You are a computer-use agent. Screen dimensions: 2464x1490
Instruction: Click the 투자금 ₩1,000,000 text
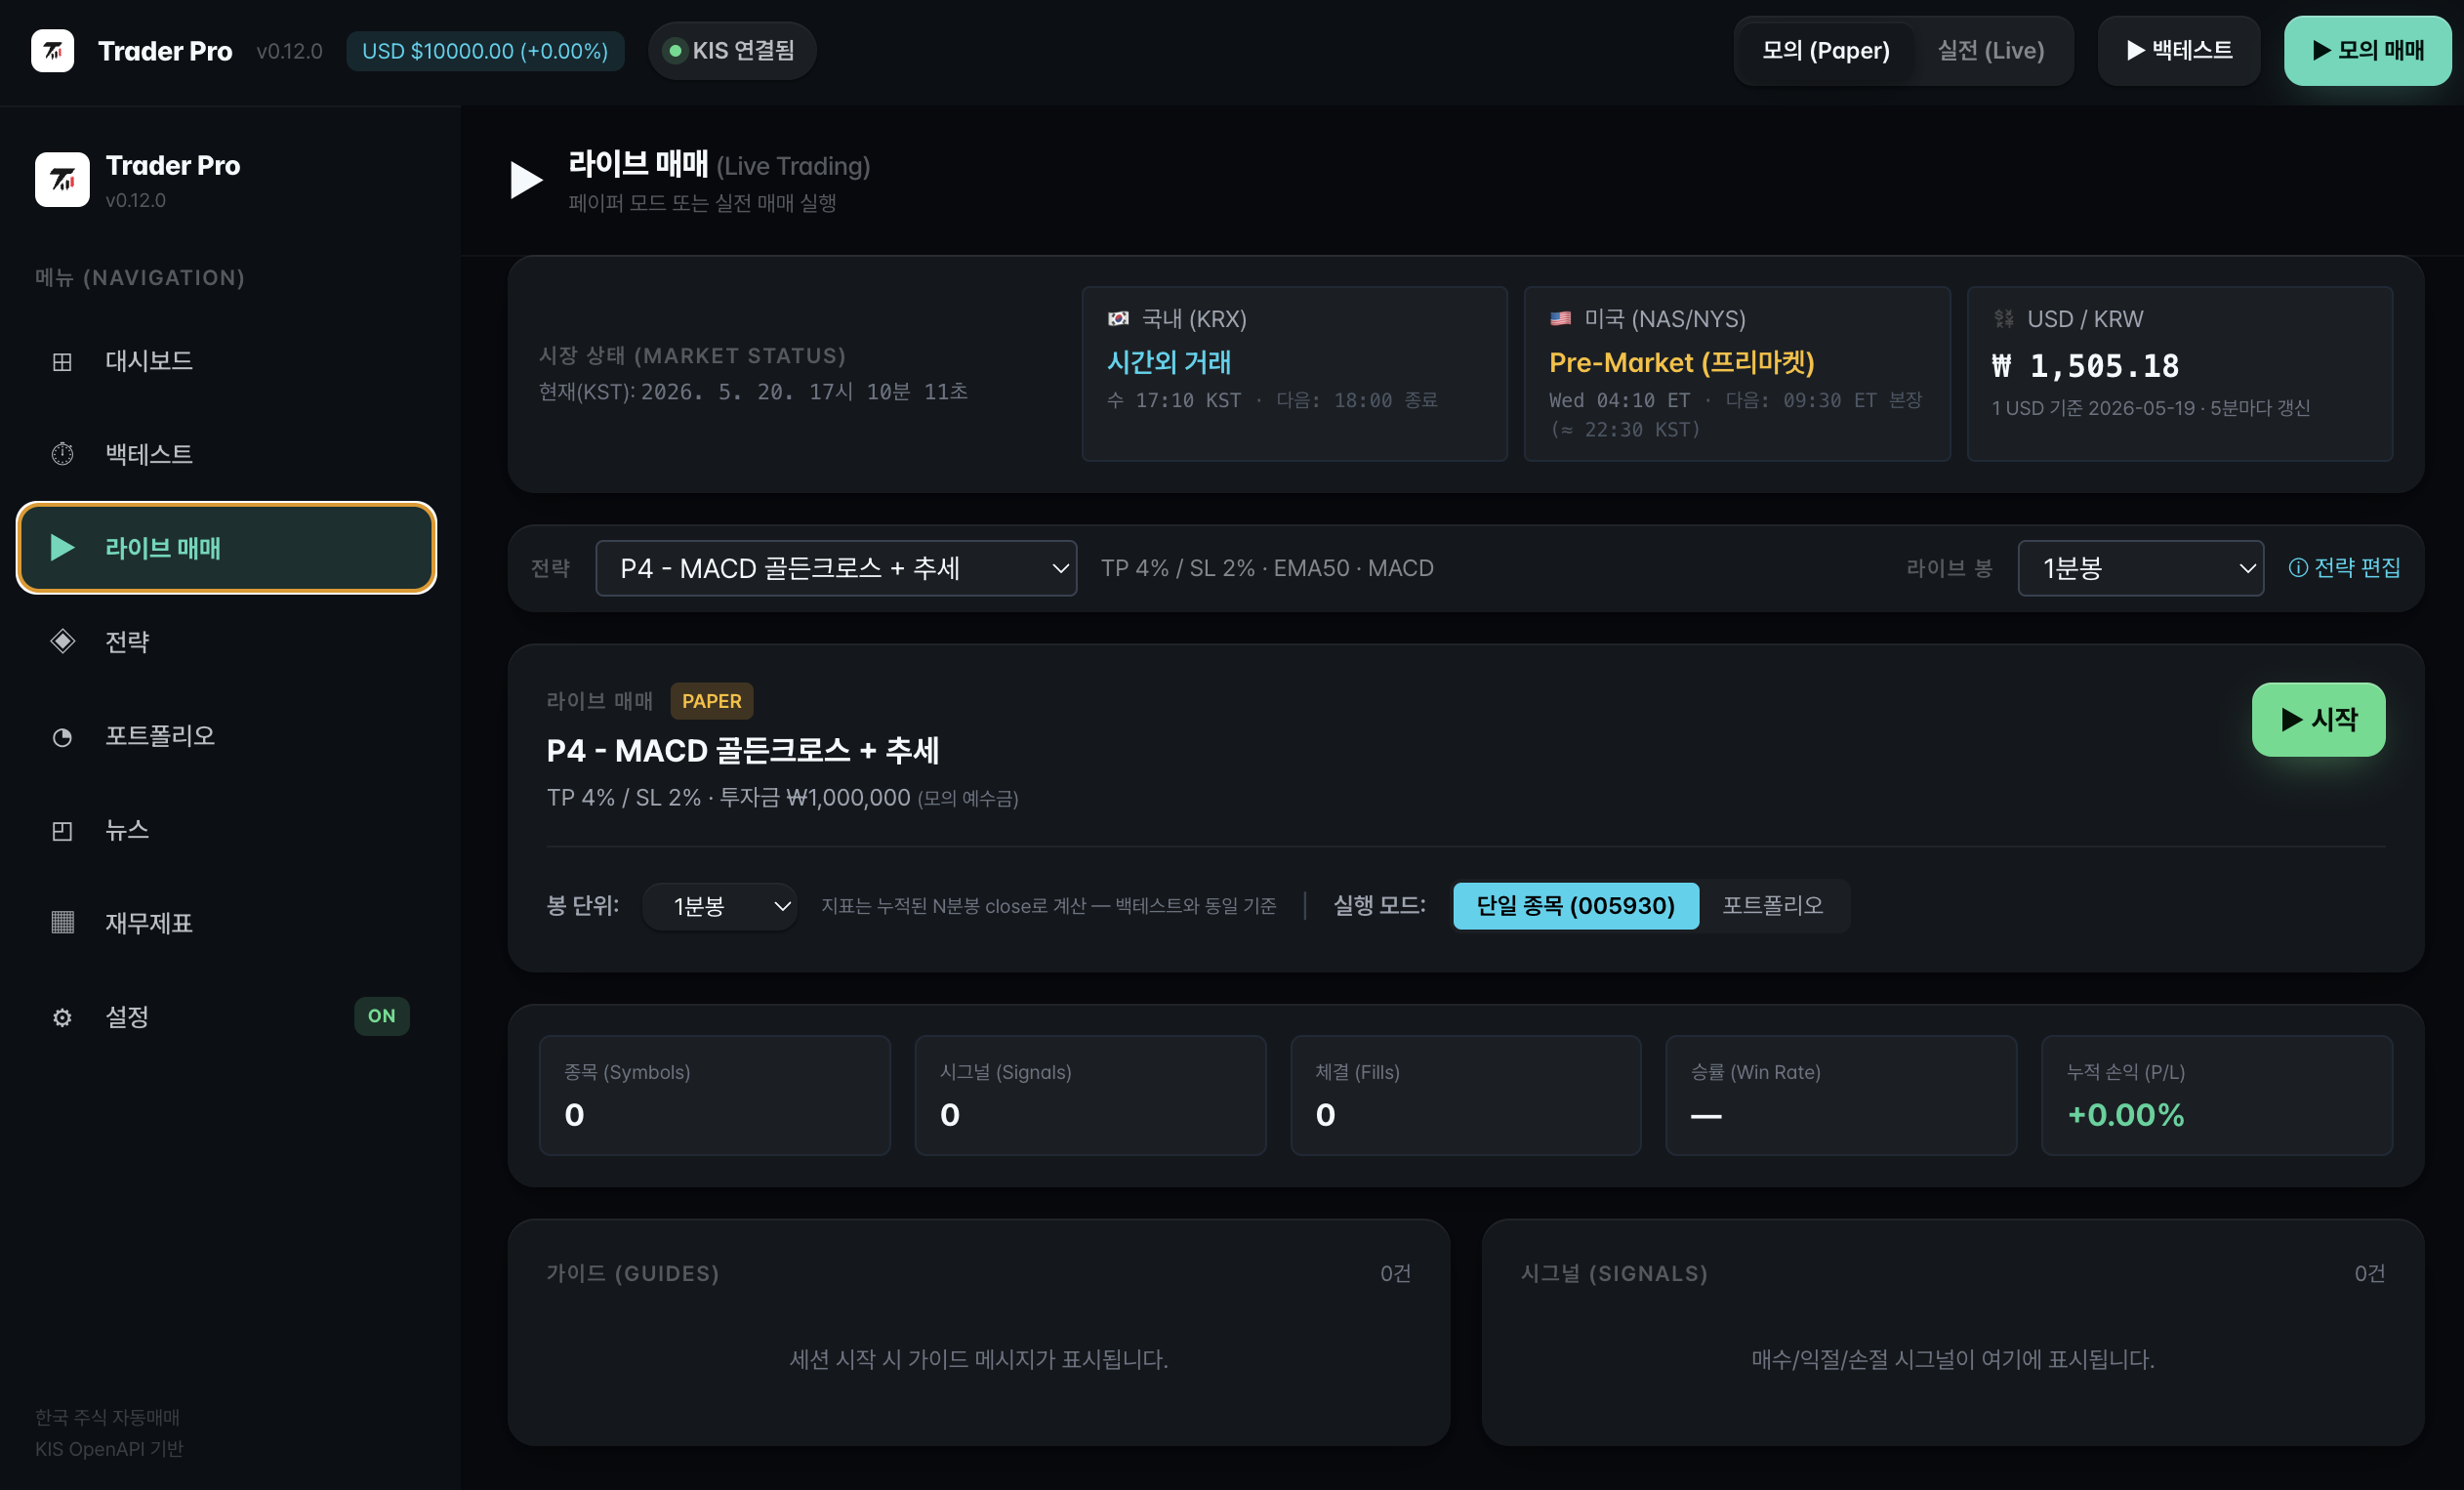[x=815, y=797]
